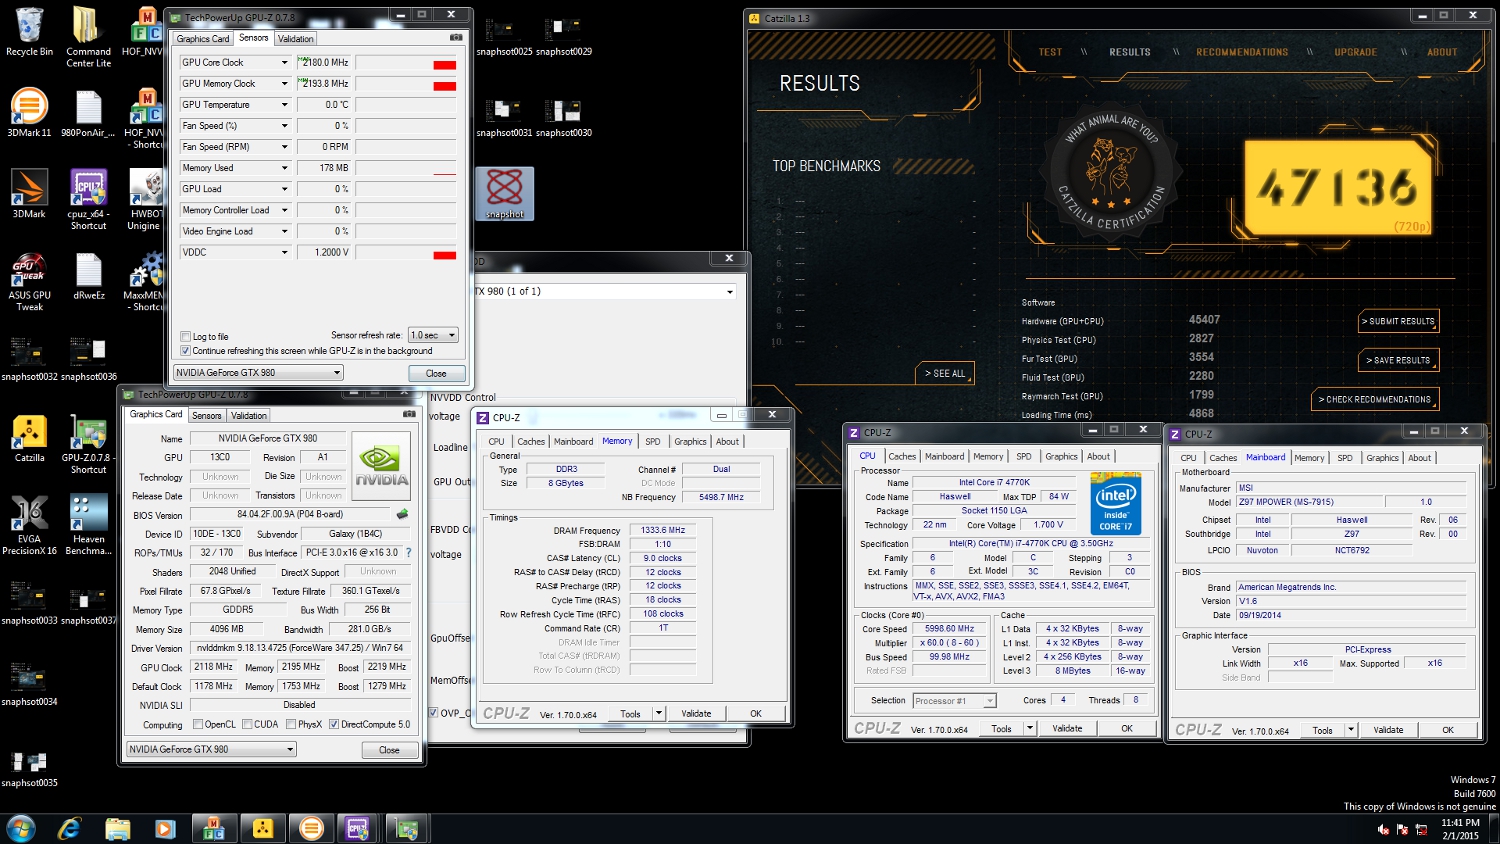Switch to Validation tab in GPU-Z Sensors window
This screenshot has height=844, width=1500.
296,39
